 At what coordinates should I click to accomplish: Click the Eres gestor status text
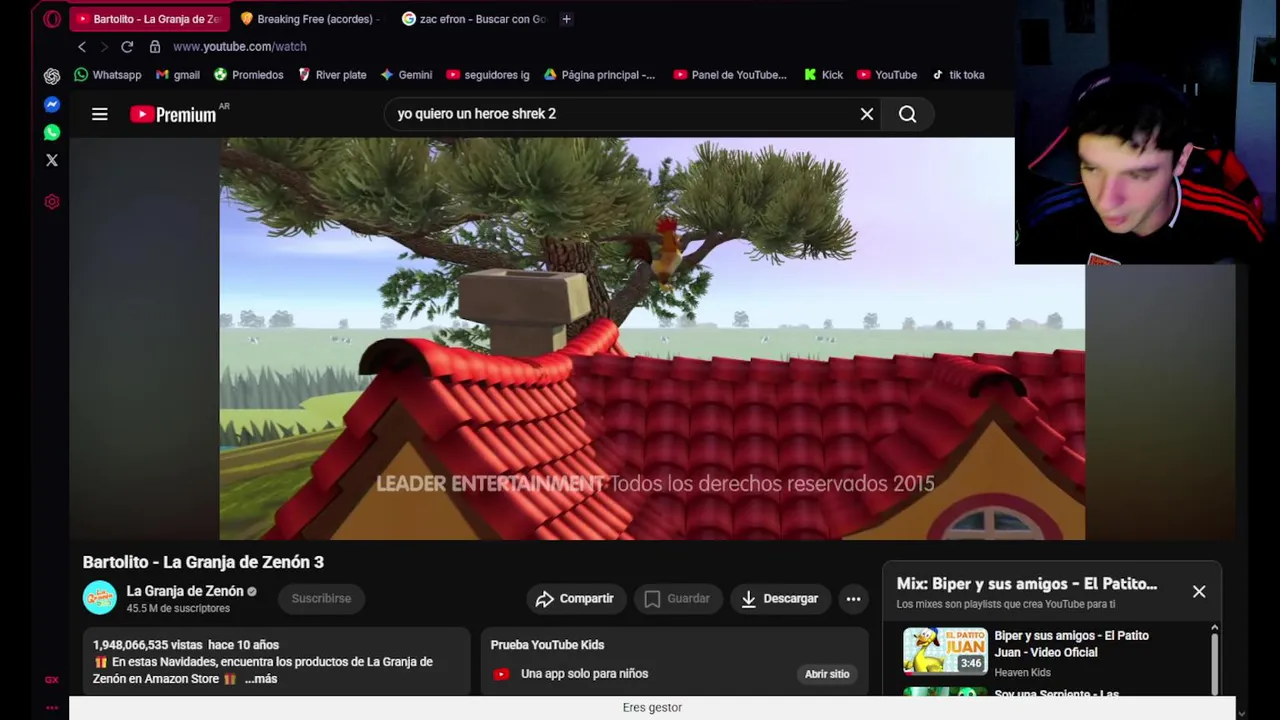[x=652, y=707]
